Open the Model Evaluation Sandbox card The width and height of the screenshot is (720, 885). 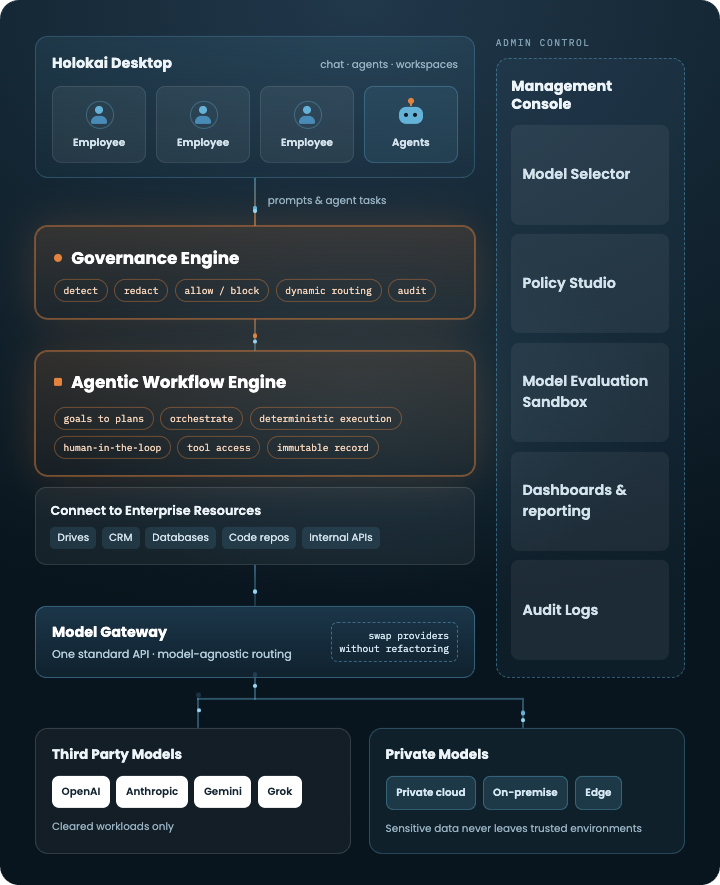pyautogui.click(x=590, y=392)
